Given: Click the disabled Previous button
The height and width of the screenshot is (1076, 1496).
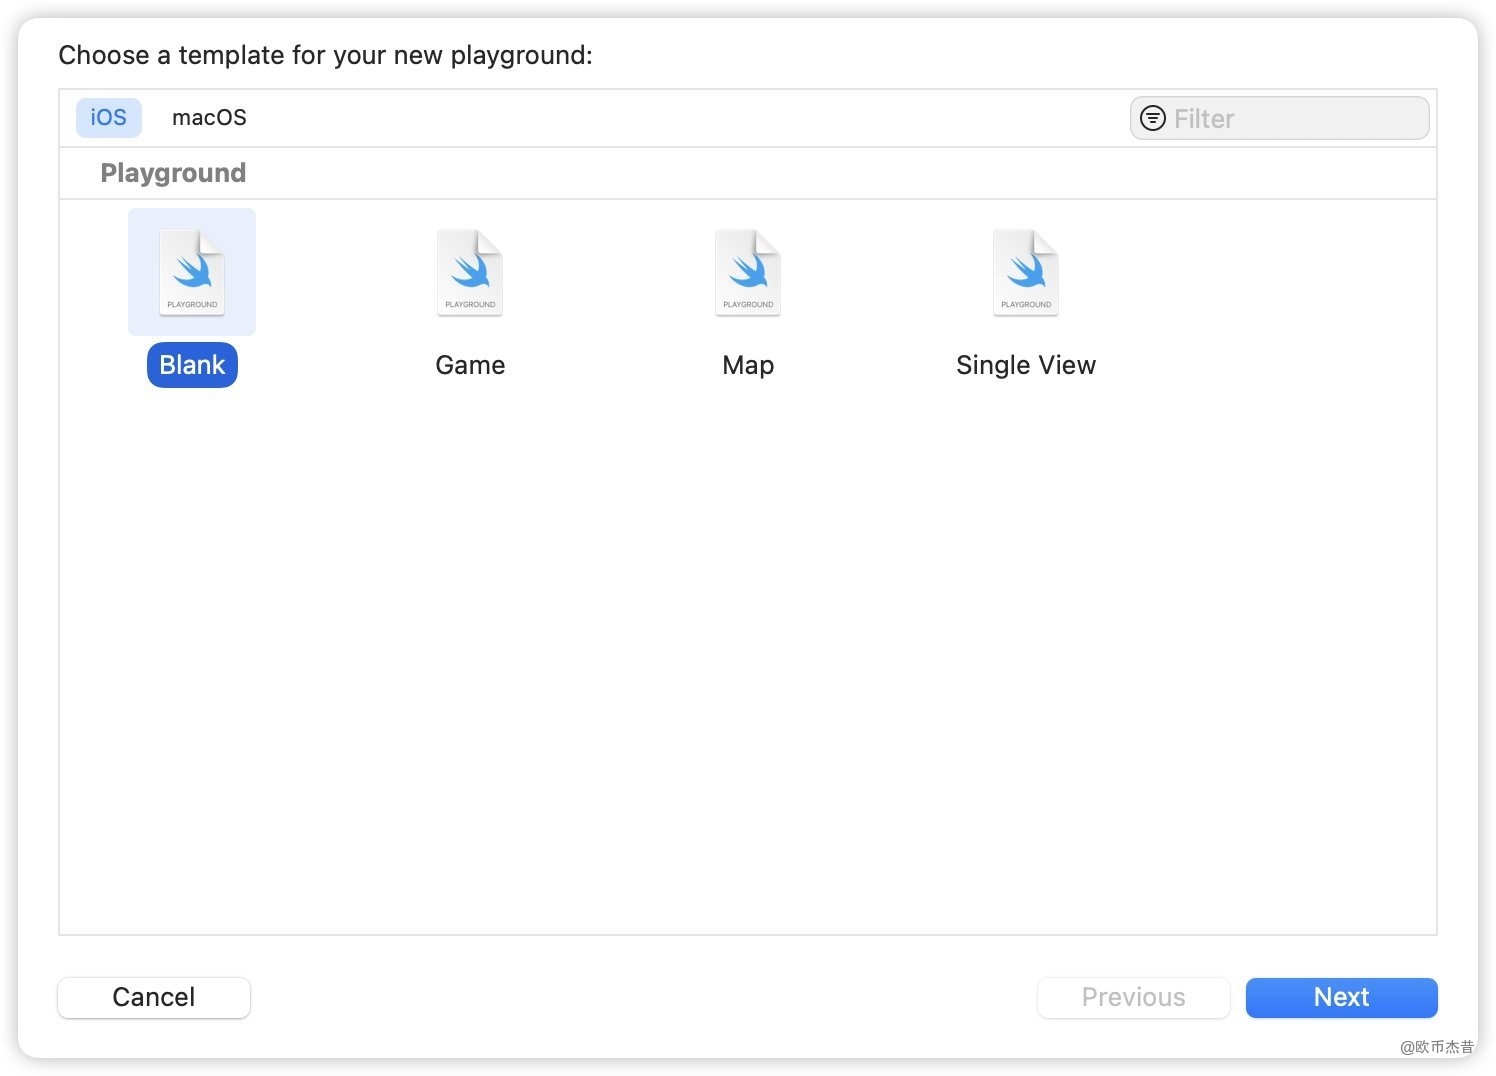Looking at the screenshot, I should (x=1133, y=997).
